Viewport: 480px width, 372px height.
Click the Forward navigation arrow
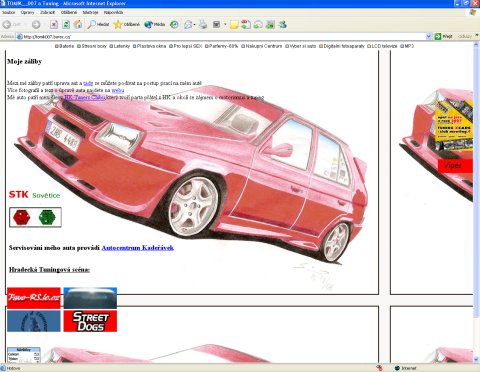[x=36, y=24]
